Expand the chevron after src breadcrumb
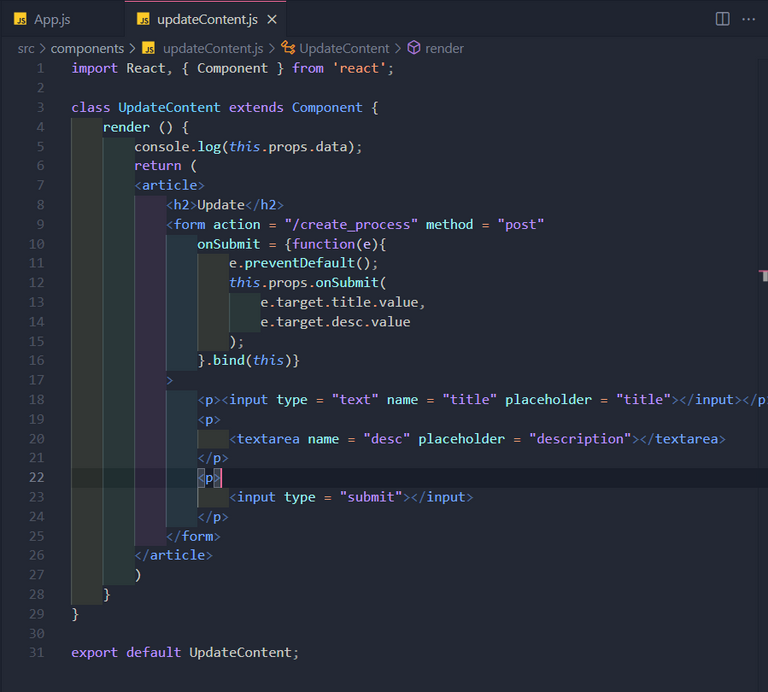Image resolution: width=768 pixels, height=692 pixels. 43,48
